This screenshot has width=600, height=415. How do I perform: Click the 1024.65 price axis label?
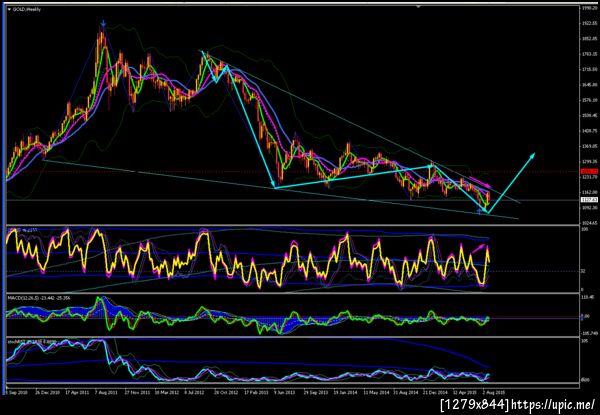[591, 223]
